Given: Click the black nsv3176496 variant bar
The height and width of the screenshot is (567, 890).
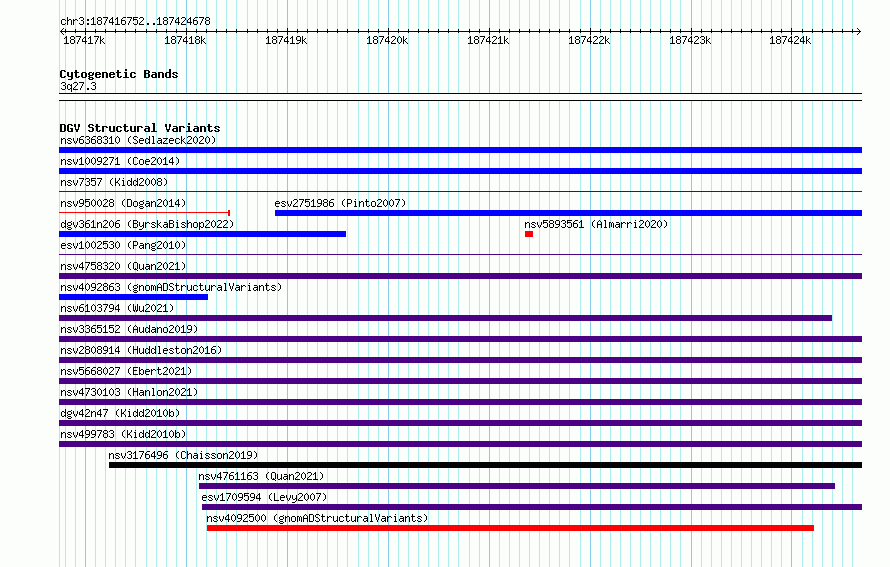Looking at the screenshot, I should (485, 465).
